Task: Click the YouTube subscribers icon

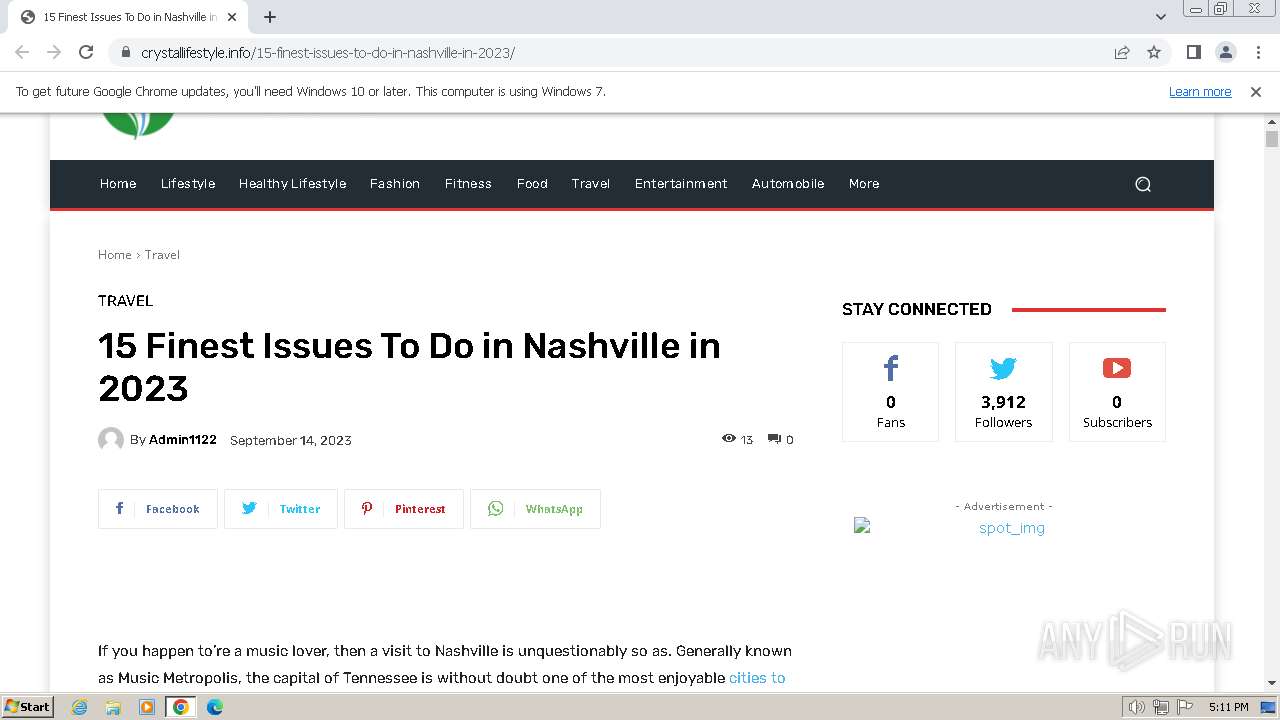Action: tap(1117, 368)
